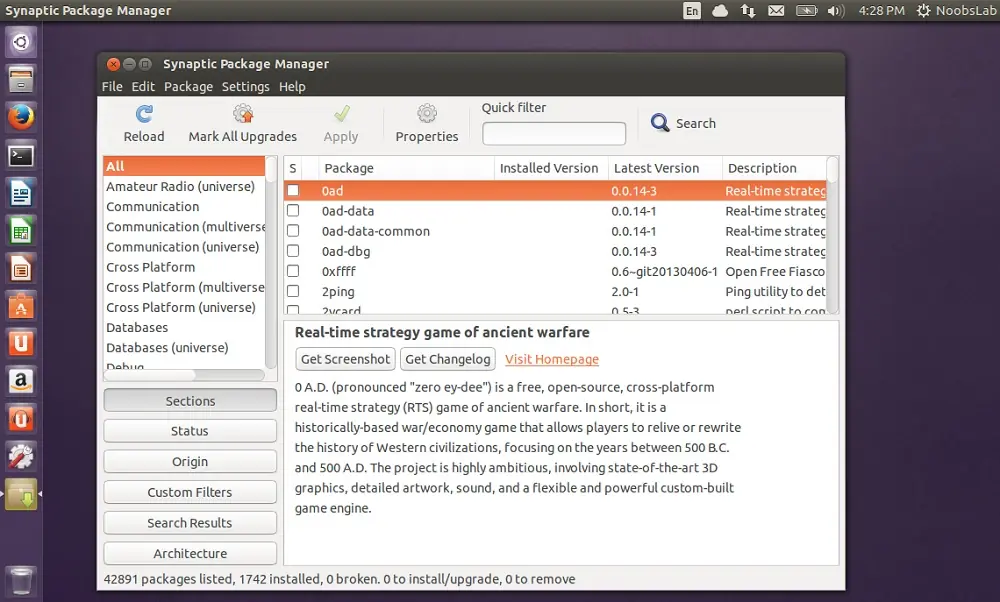Viewport: 1000px width, 602px height.
Task: Open Ubuntu Software Center dock icon
Action: pos(21,307)
